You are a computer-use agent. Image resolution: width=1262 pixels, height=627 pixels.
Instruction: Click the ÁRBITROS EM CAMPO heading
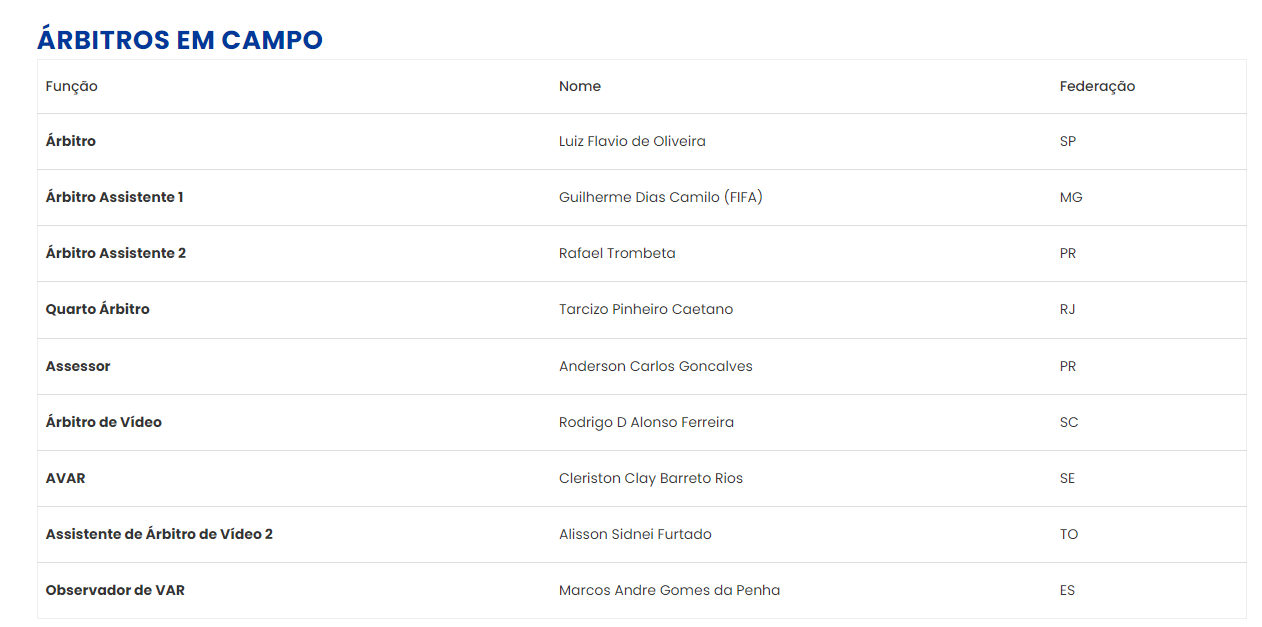(x=180, y=40)
